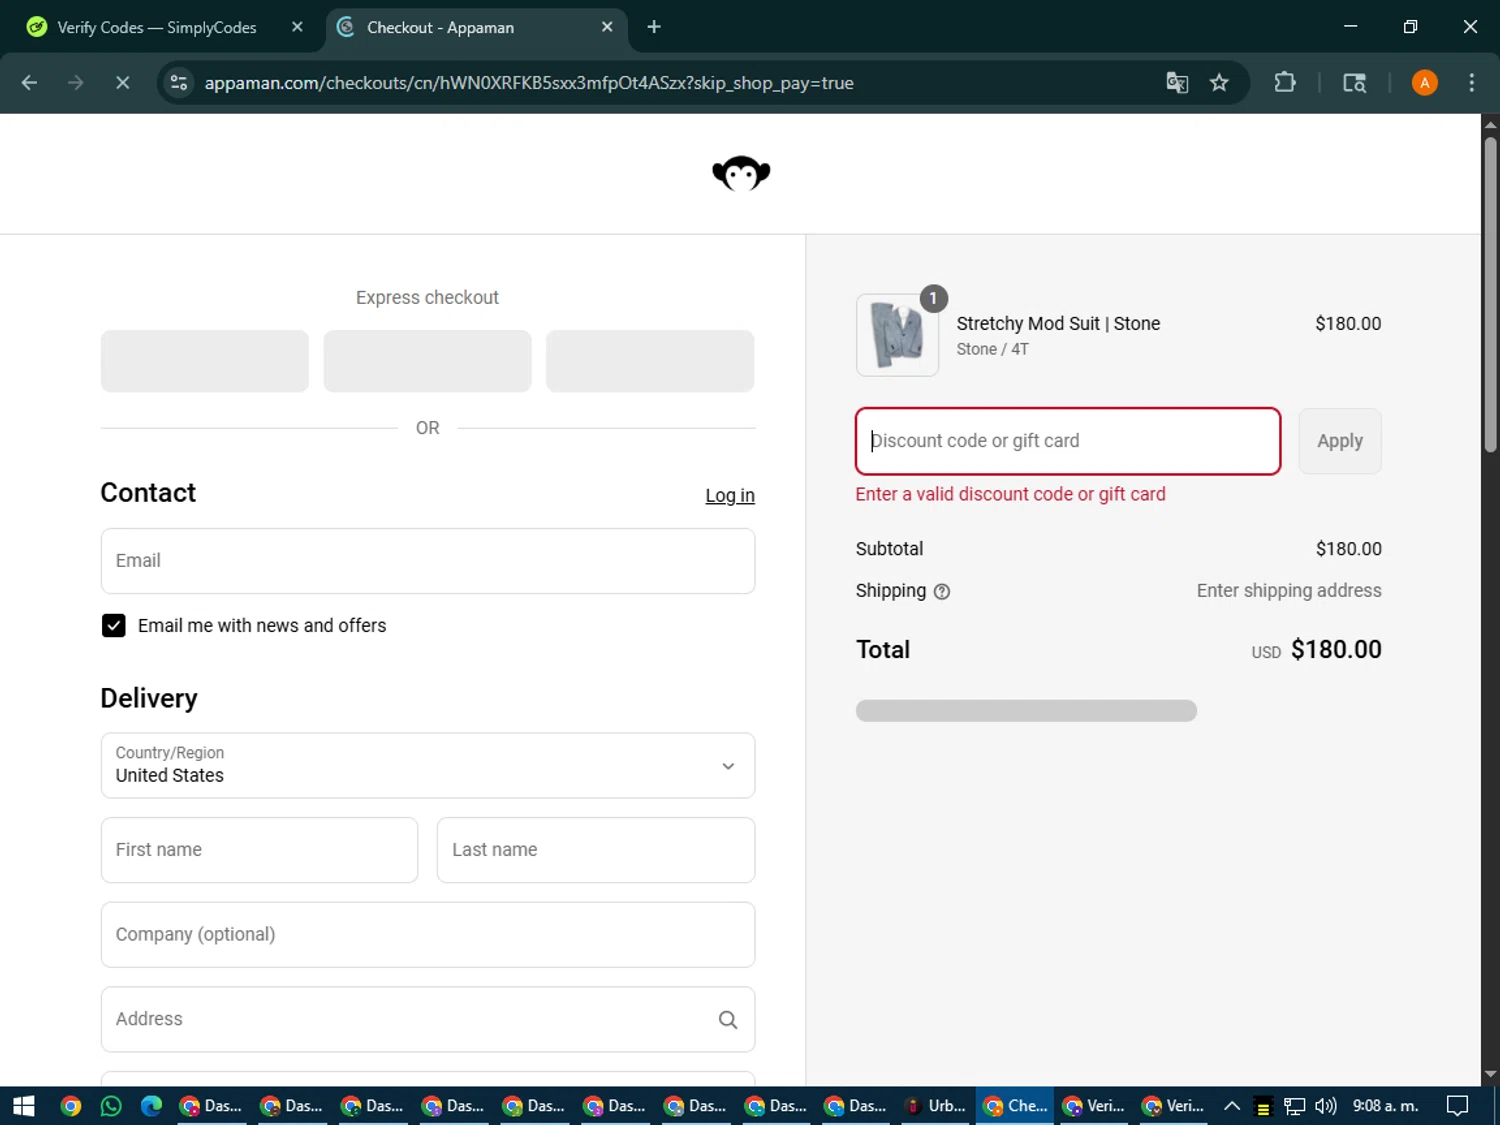Click the middle express checkout button

coord(427,361)
